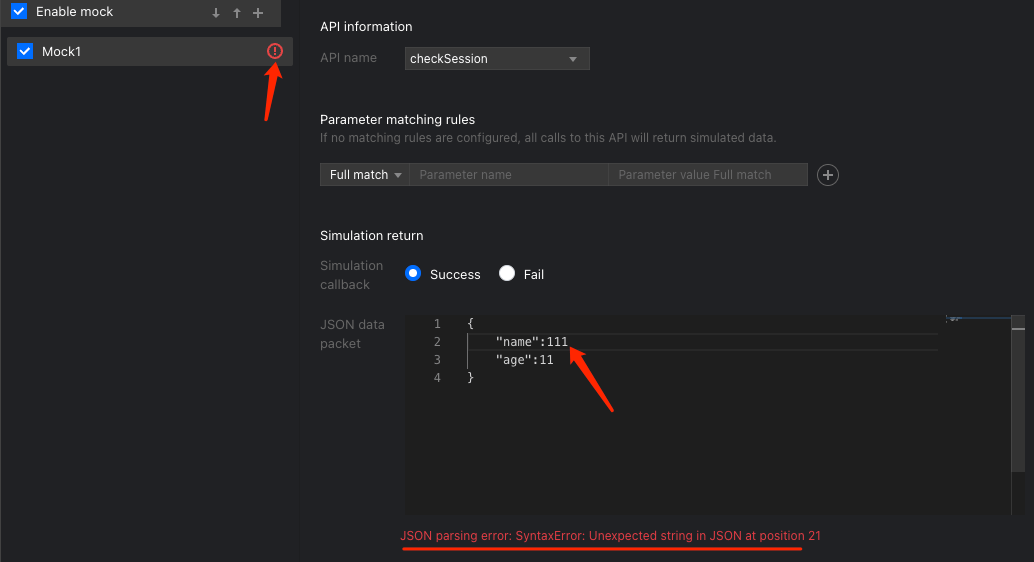
Task: Expand the Full match dropdown
Action: coord(365,175)
